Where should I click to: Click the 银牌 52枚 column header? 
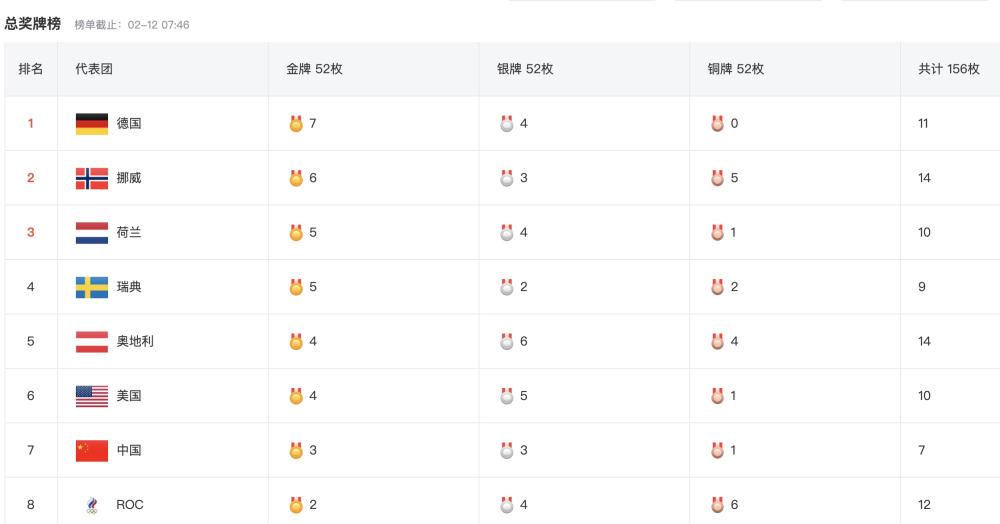525,69
